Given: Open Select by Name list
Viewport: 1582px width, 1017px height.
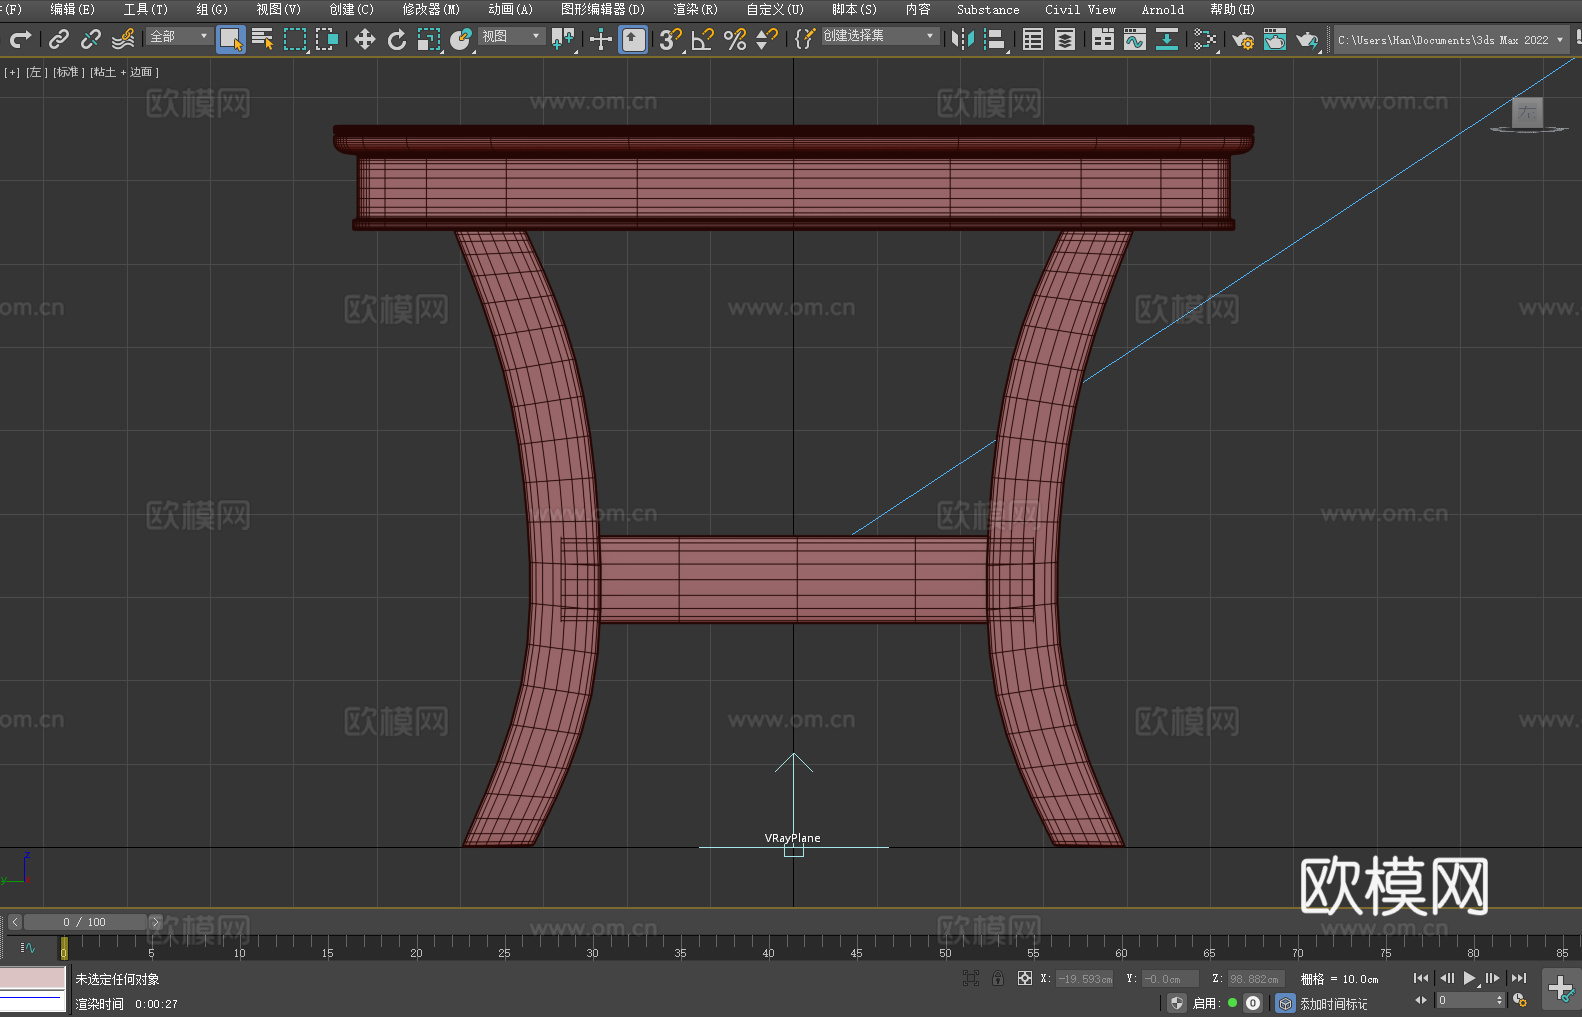Looking at the screenshot, I should tap(263, 39).
